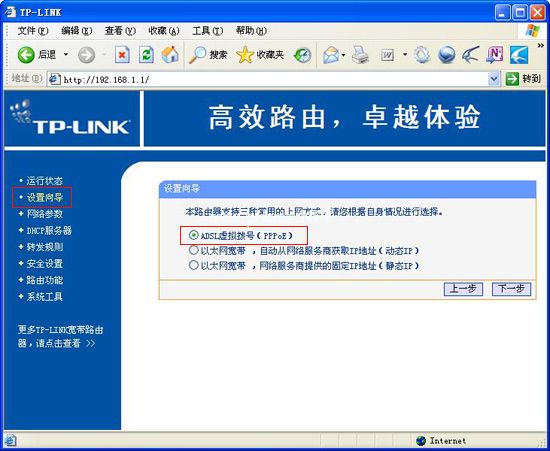Screen dimensions: 550x451
Task: Click the address bar URL field
Action: coord(275,79)
